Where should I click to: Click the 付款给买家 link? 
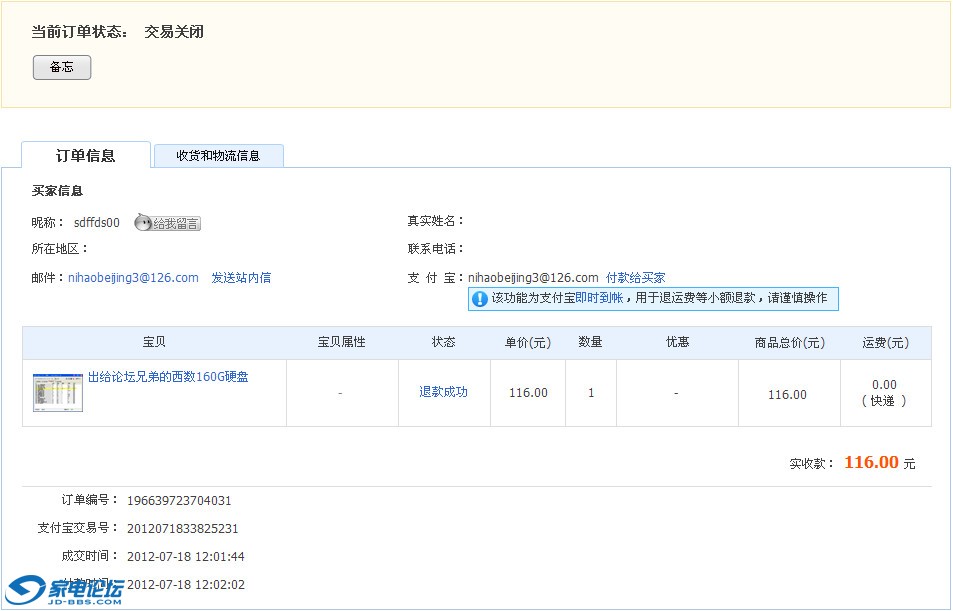635,278
